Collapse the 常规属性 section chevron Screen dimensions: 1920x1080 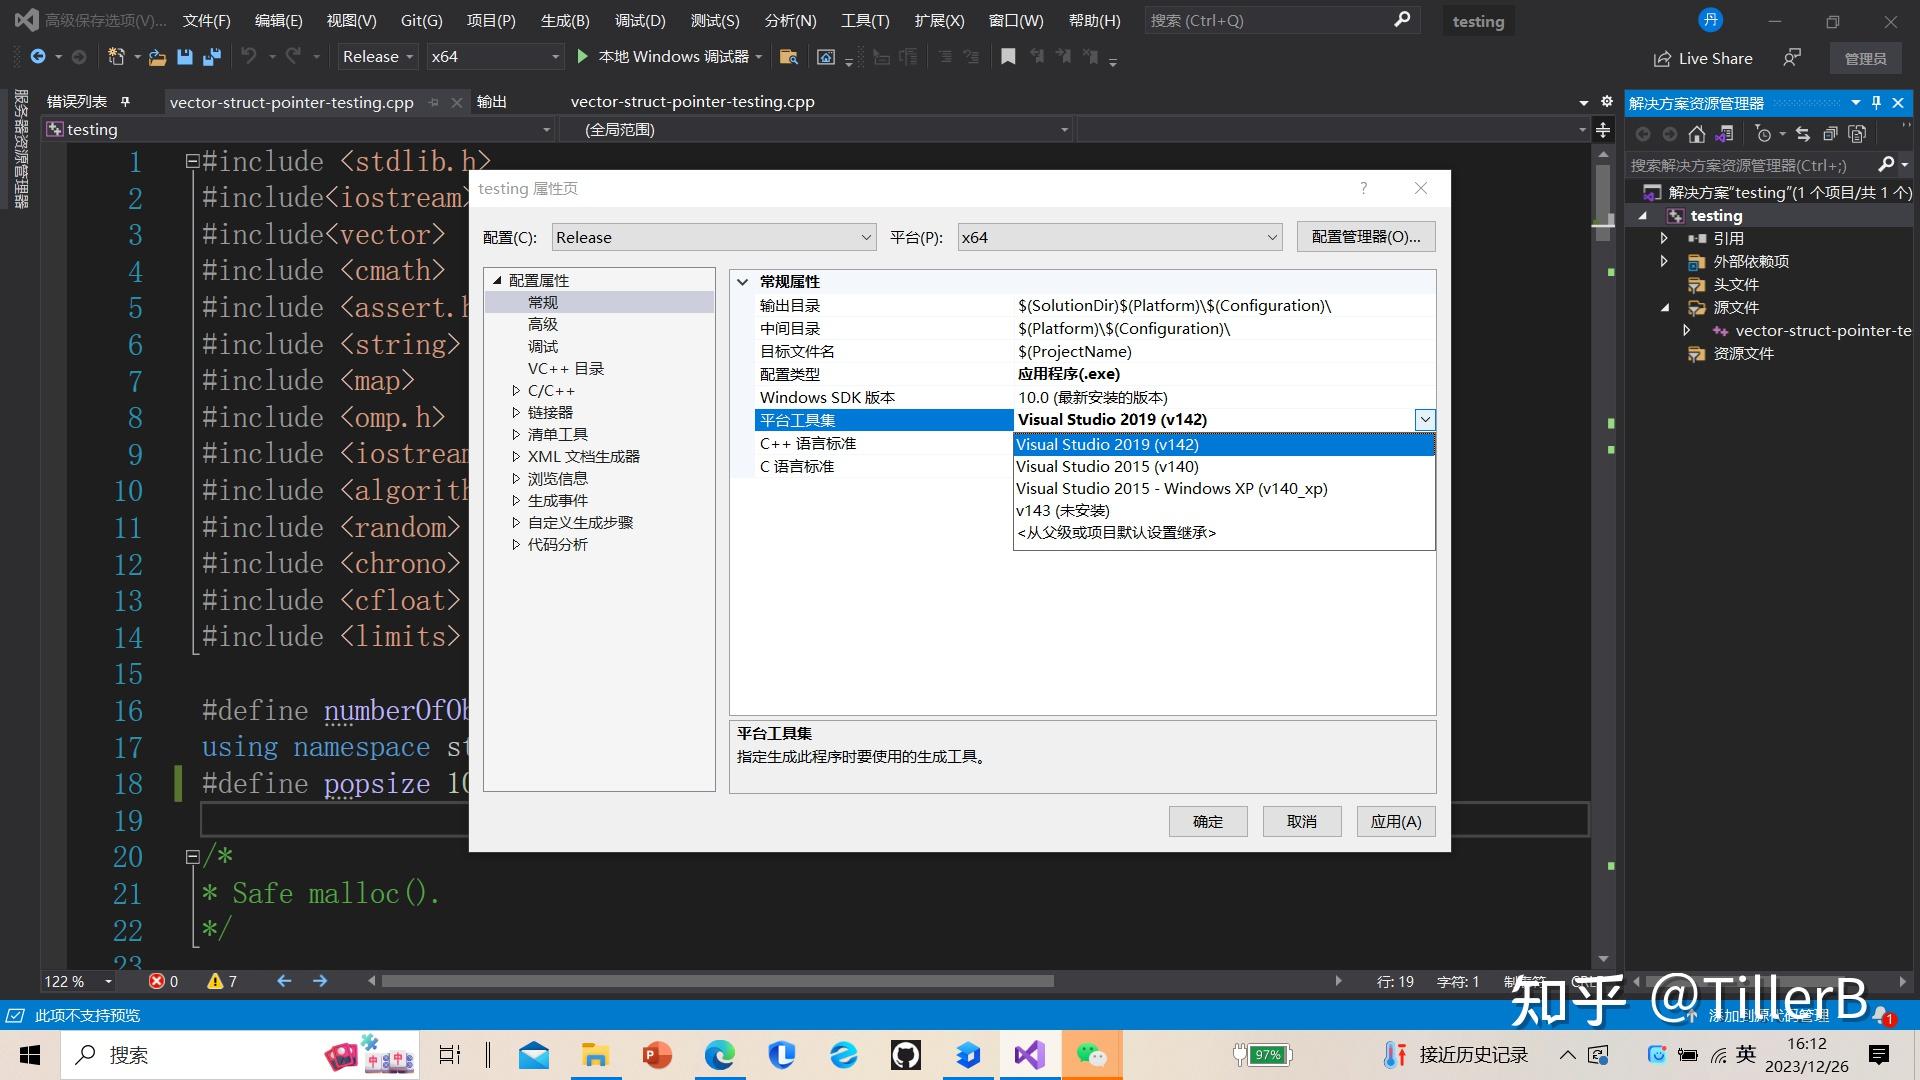(x=742, y=282)
